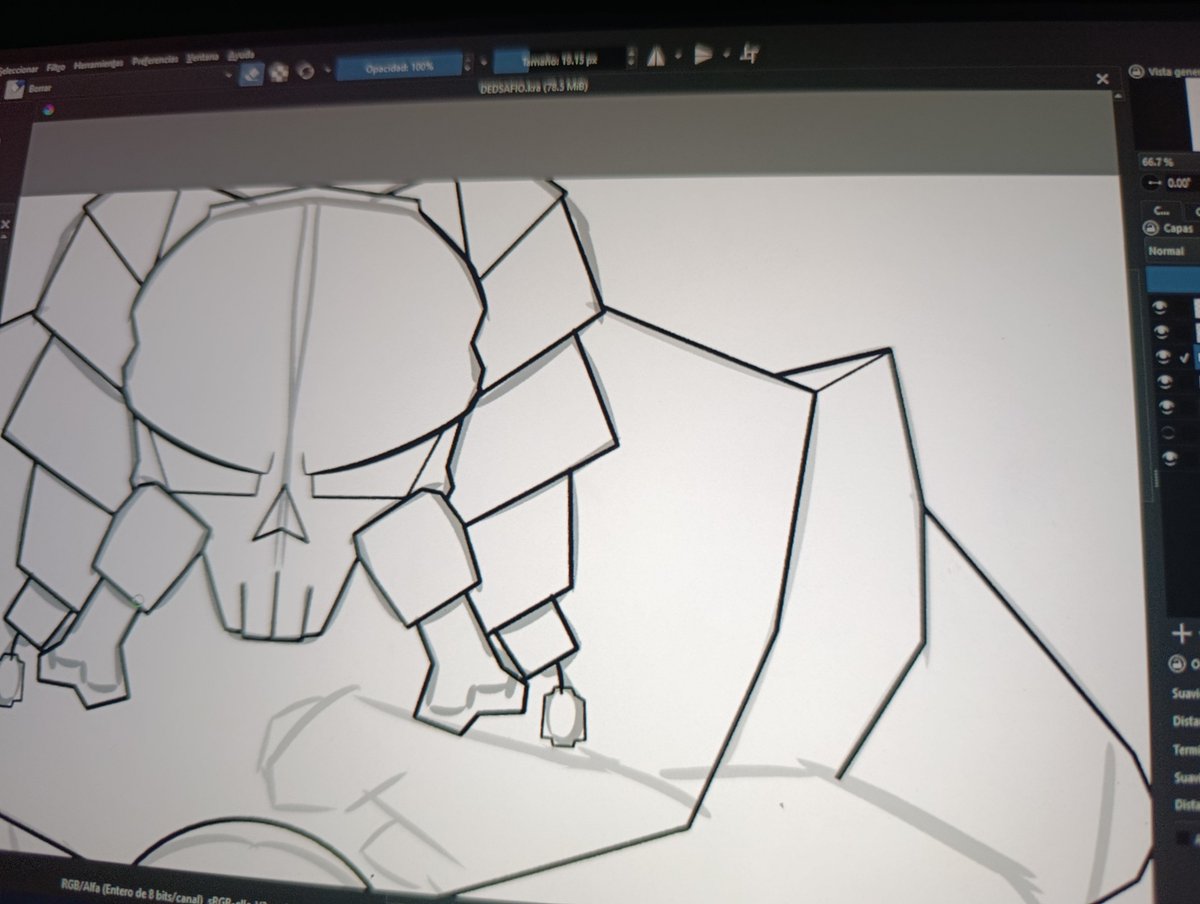Click the Vista general docker title

click(x=1173, y=72)
